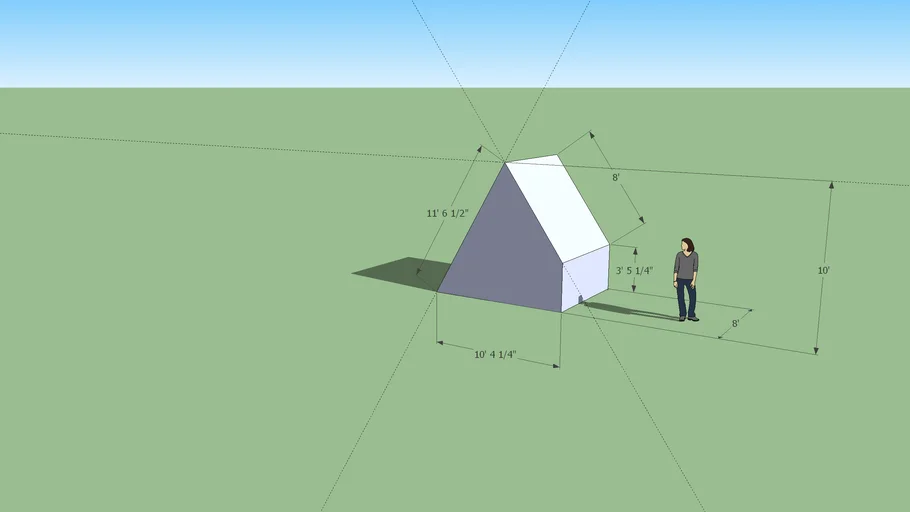
Task: Click the 8' dimension above the roof
Action: pyautogui.click(x=617, y=177)
